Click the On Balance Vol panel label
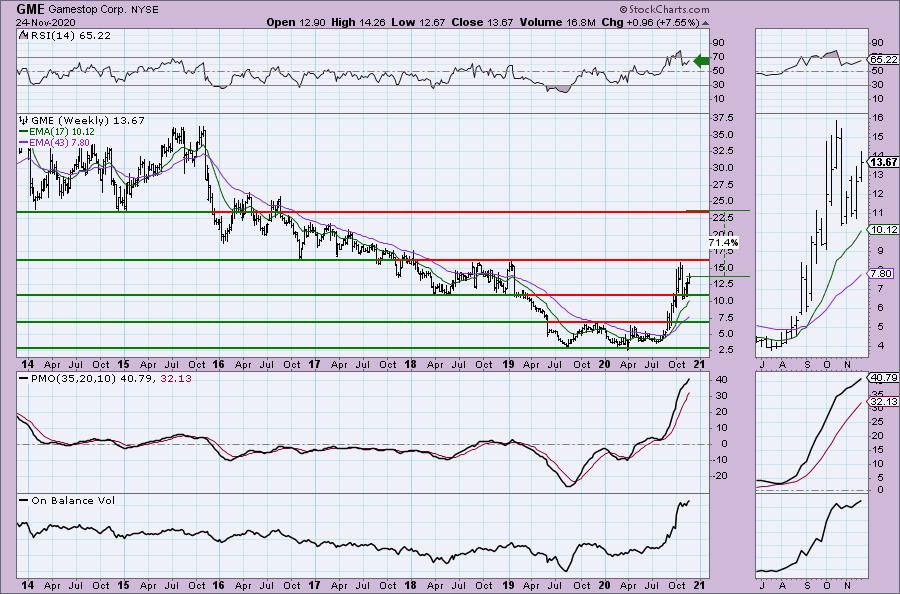Viewport: 900px width, 594px height. 73,500
